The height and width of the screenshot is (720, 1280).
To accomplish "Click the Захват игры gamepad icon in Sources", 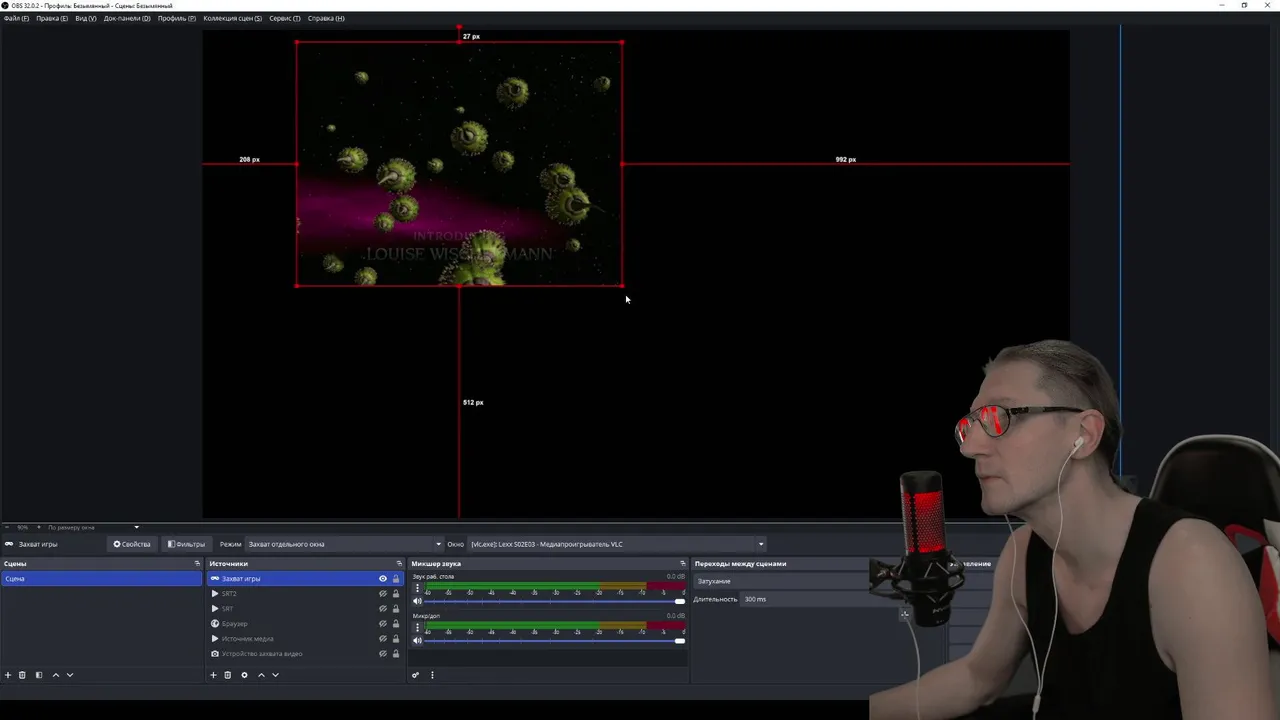I will [x=214, y=579].
